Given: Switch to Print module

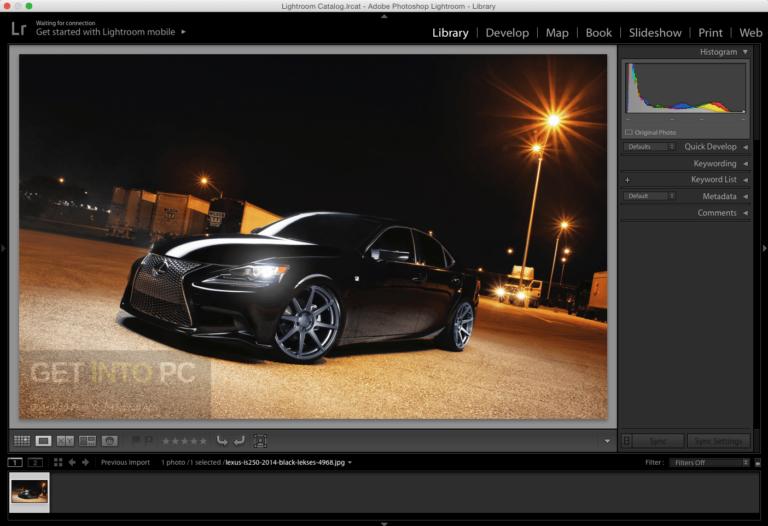Looking at the screenshot, I should point(710,33).
